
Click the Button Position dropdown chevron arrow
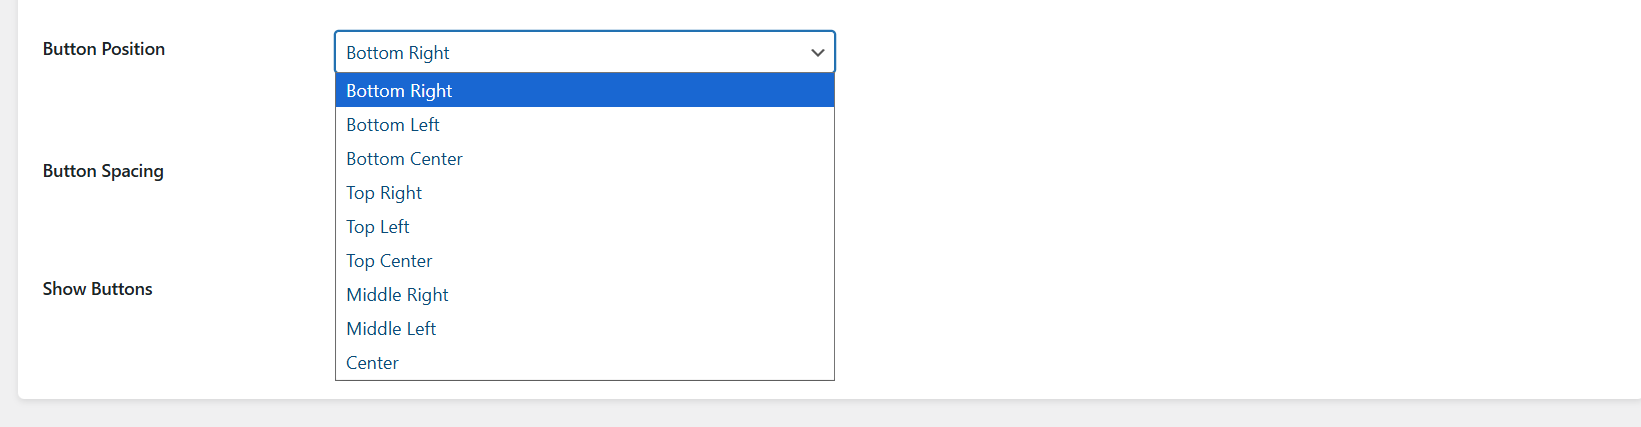[817, 53]
